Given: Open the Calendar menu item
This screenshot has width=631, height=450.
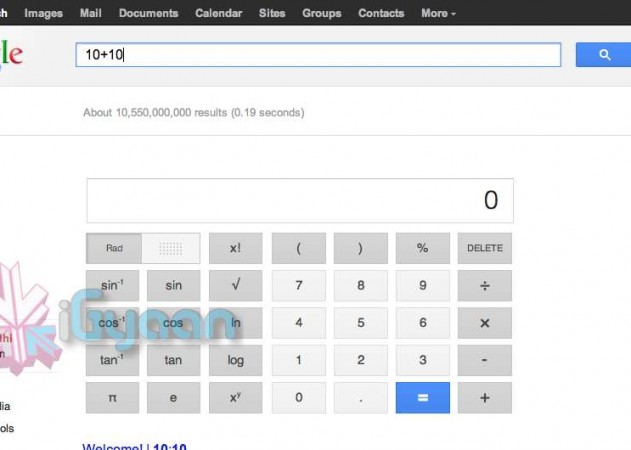Looking at the screenshot, I should [218, 13].
